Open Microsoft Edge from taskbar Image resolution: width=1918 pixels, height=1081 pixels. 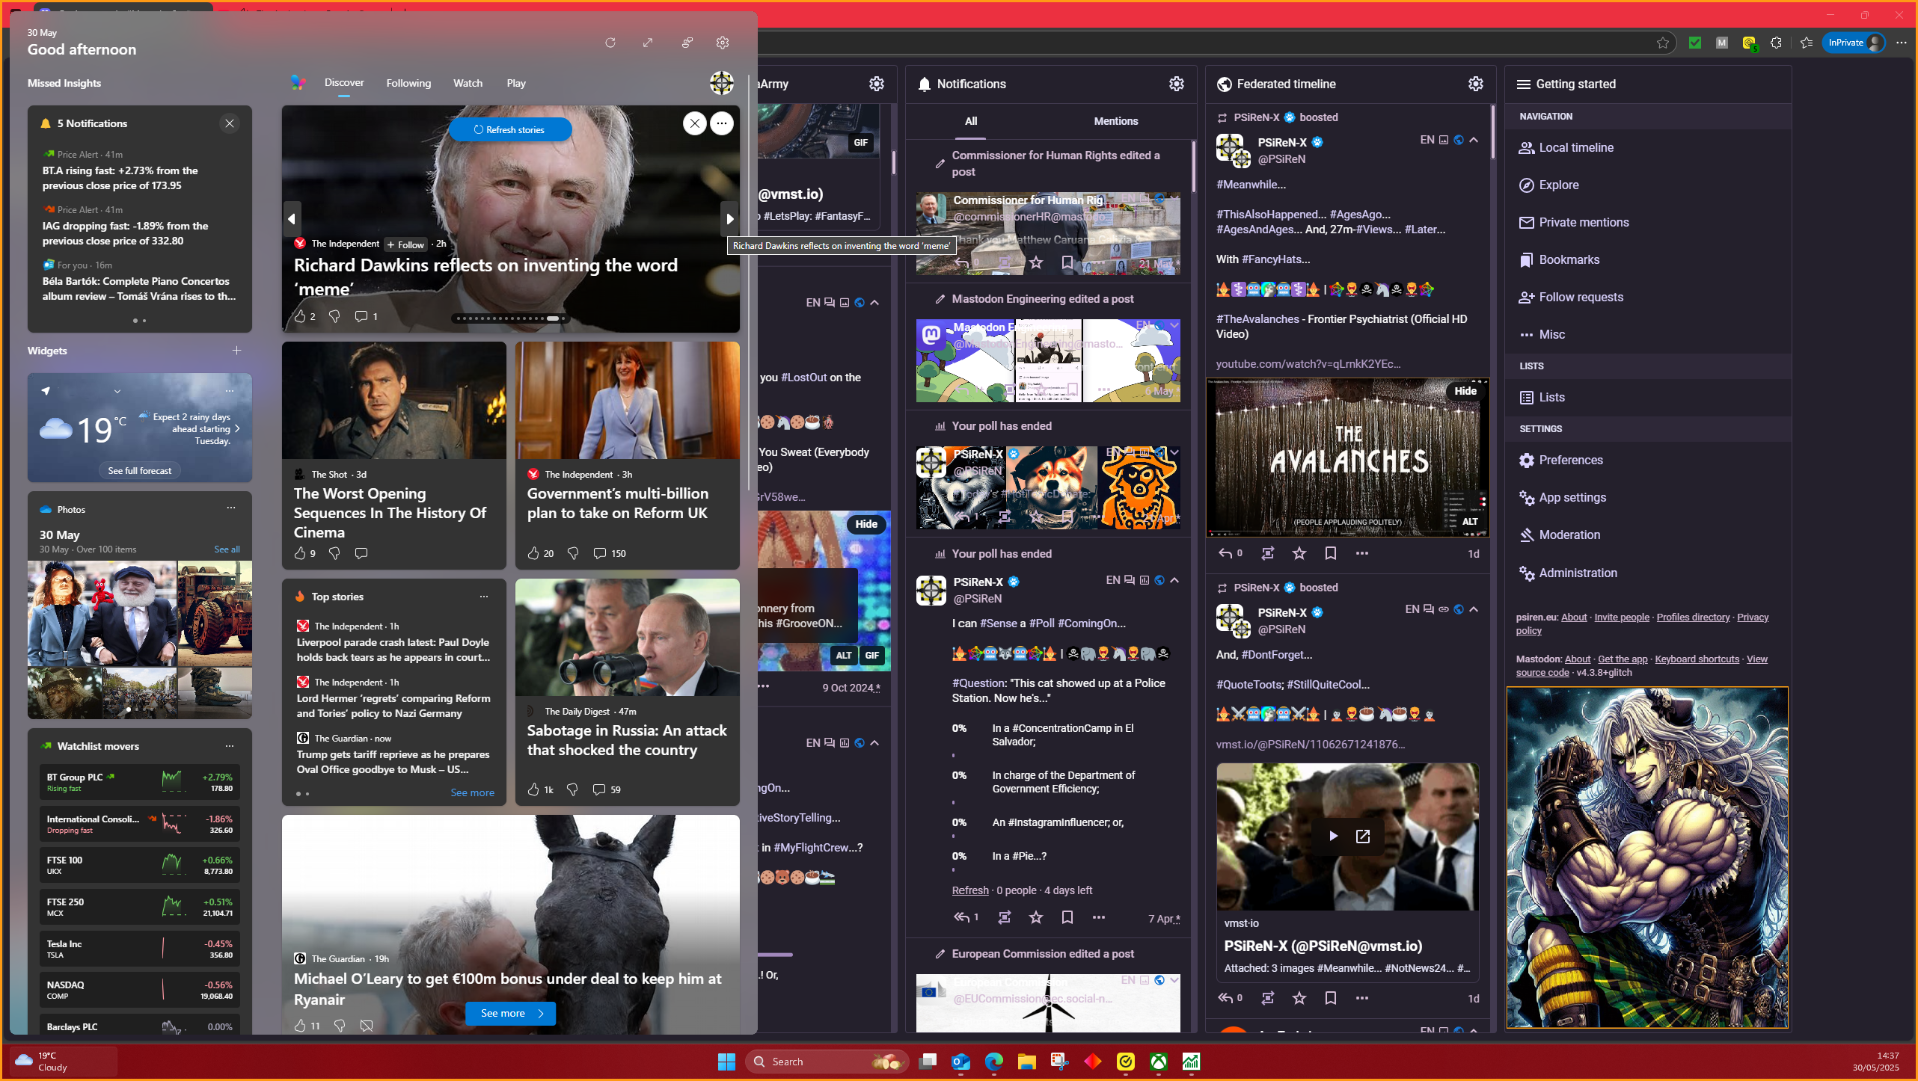click(x=994, y=1062)
